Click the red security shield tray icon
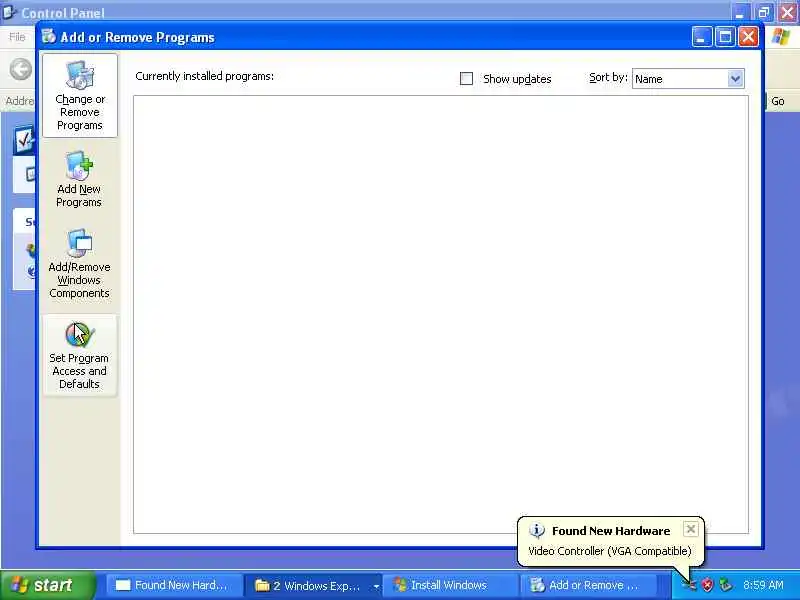 (707, 585)
